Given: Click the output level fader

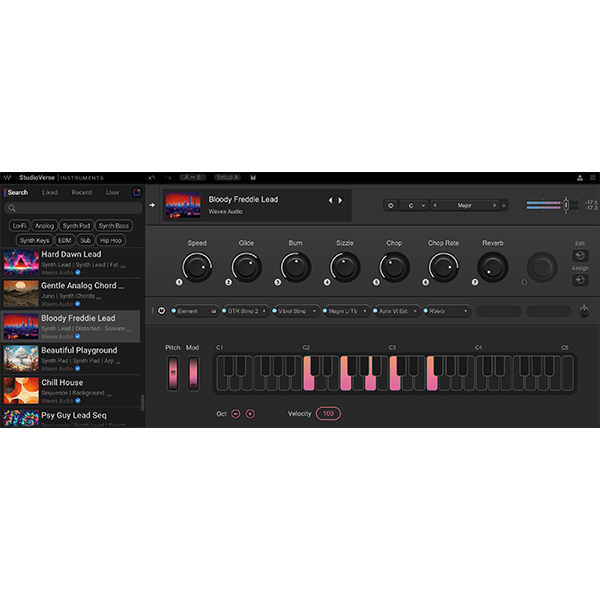Looking at the screenshot, I should tap(566, 205).
